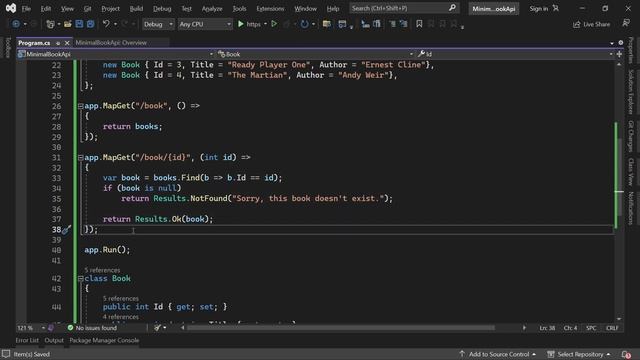Click the MinimalBookApi solution name button in title bar

click(494, 9)
